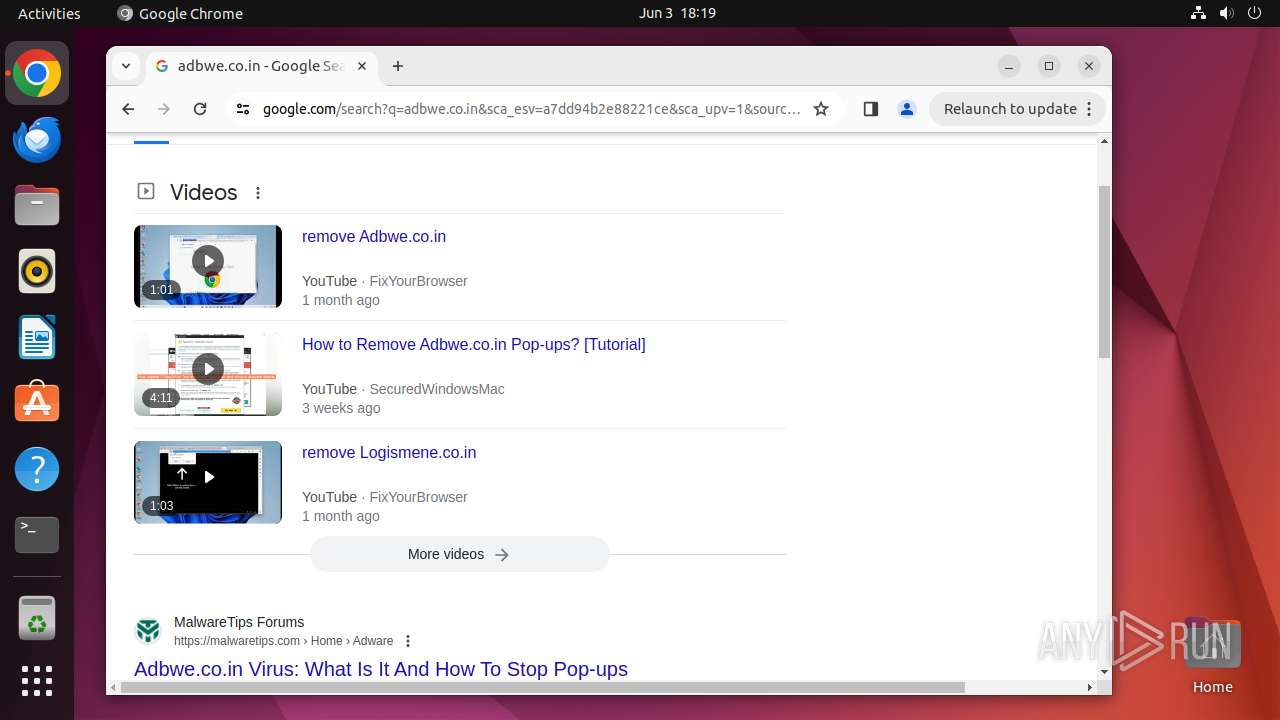Click the horizontal scrollbar thumb
This screenshot has height=720, width=1280.
click(x=544, y=687)
